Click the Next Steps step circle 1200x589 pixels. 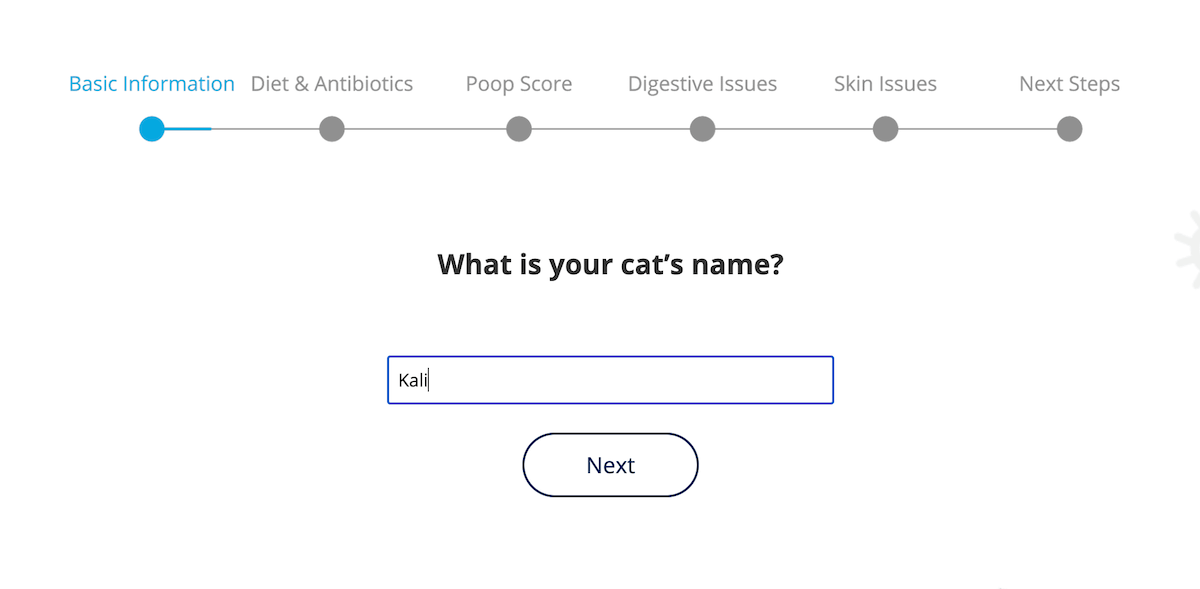tap(1069, 129)
